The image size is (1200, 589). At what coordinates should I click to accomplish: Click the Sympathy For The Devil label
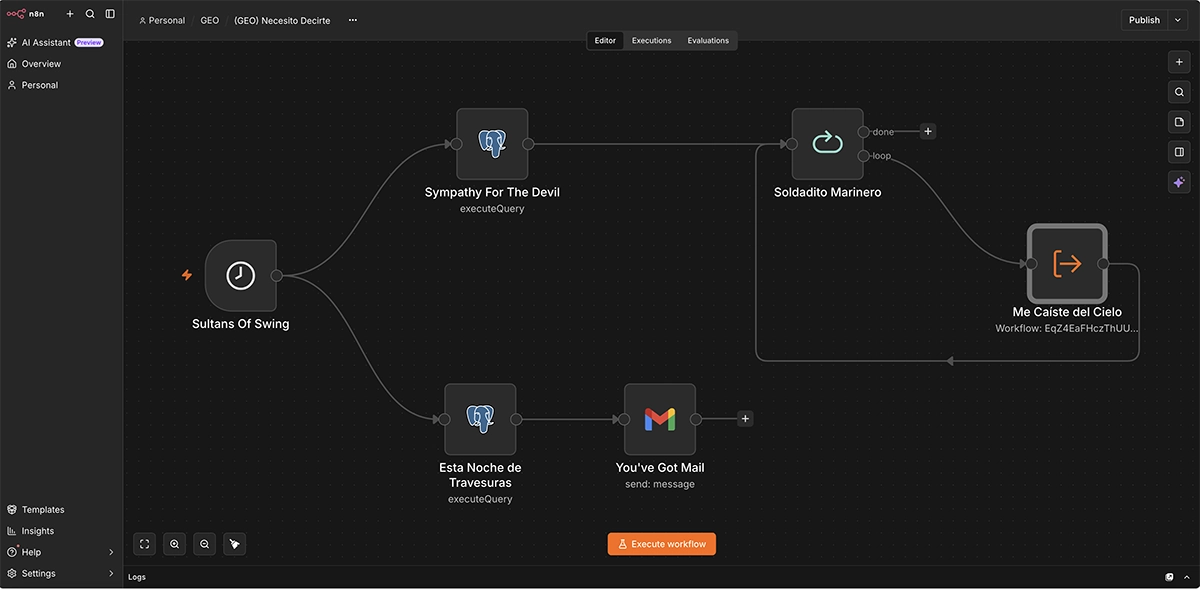point(492,192)
